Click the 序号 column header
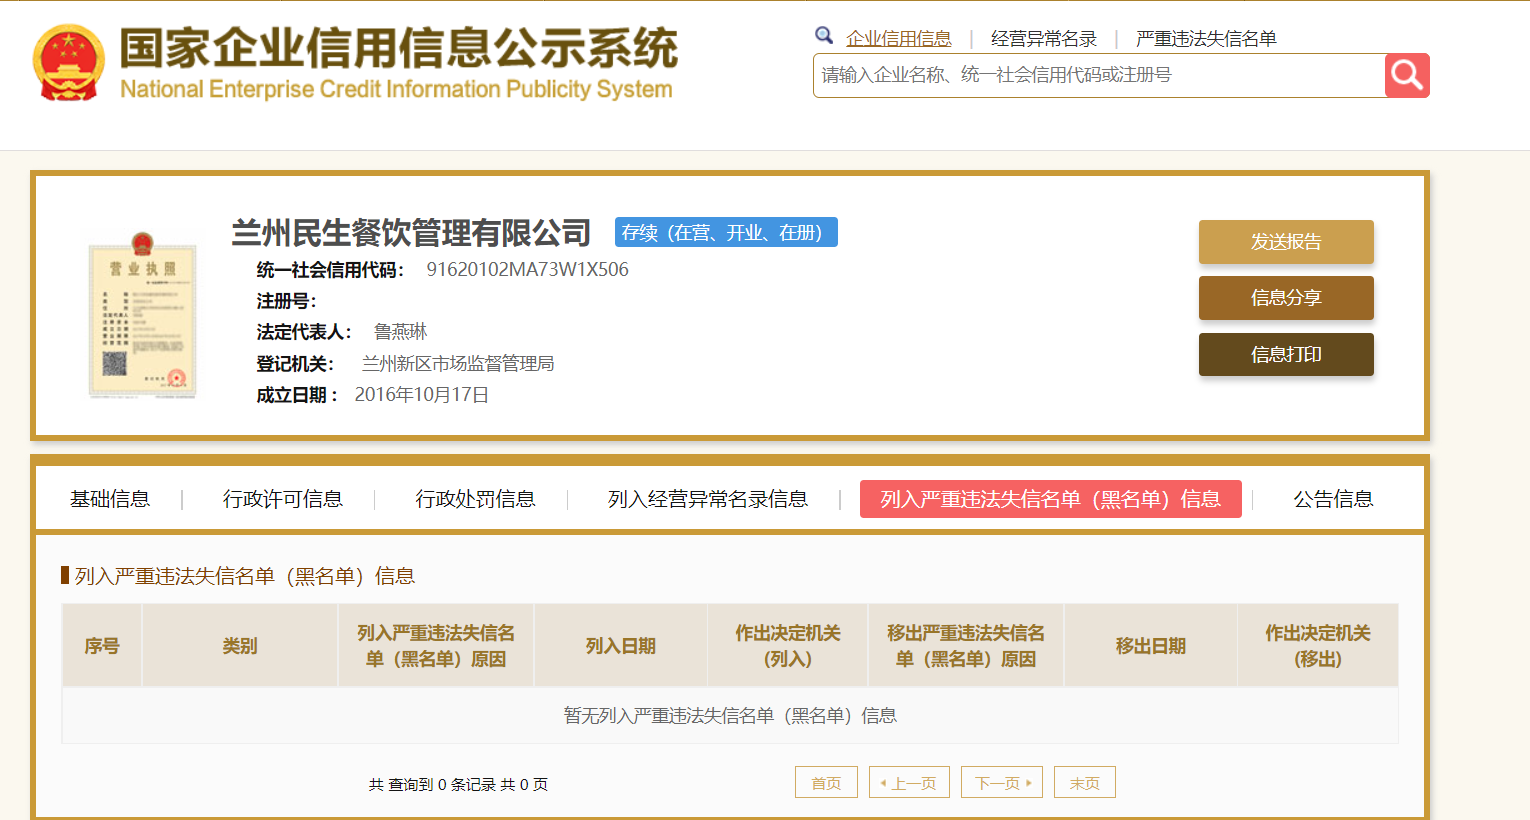The height and width of the screenshot is (820, 1530). 102,646
